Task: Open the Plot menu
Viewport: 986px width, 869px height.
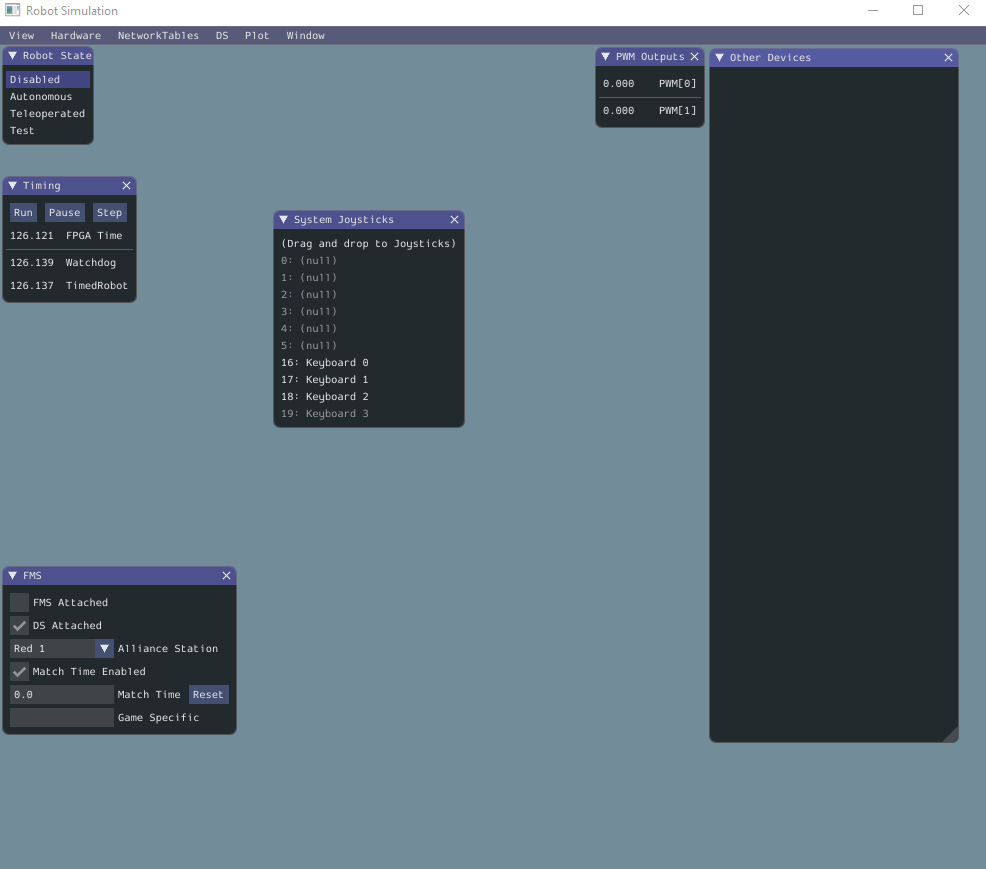Action: tap(257, 35)
